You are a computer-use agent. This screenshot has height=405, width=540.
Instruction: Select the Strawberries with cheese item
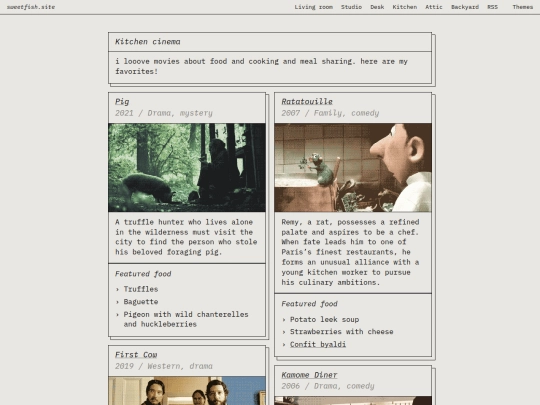coord(342,332)
